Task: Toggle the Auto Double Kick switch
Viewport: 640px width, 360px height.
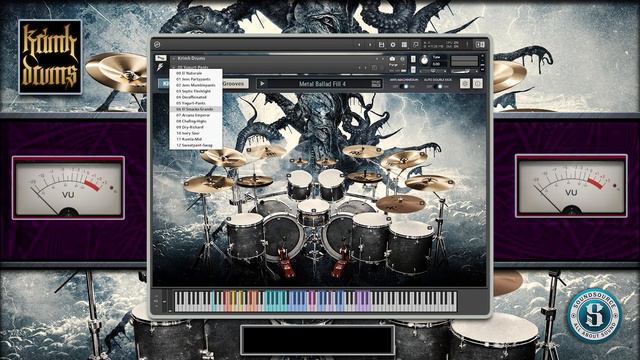Action: (437, 87)
